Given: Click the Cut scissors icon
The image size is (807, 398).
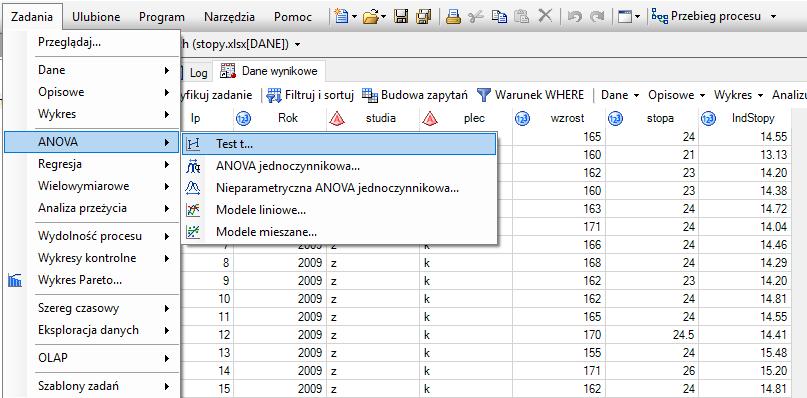Looking at the screenshot, I should pyautogui.click(x=476, y=17).
